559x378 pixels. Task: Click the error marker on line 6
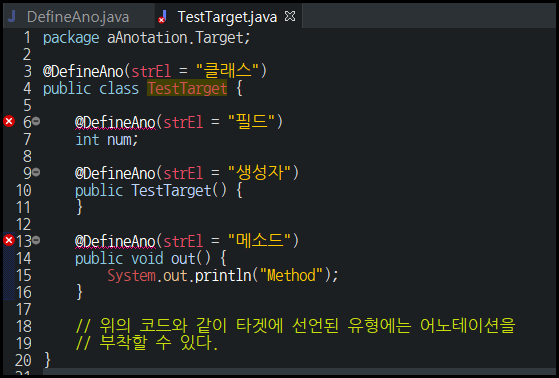tap(9, 122)
